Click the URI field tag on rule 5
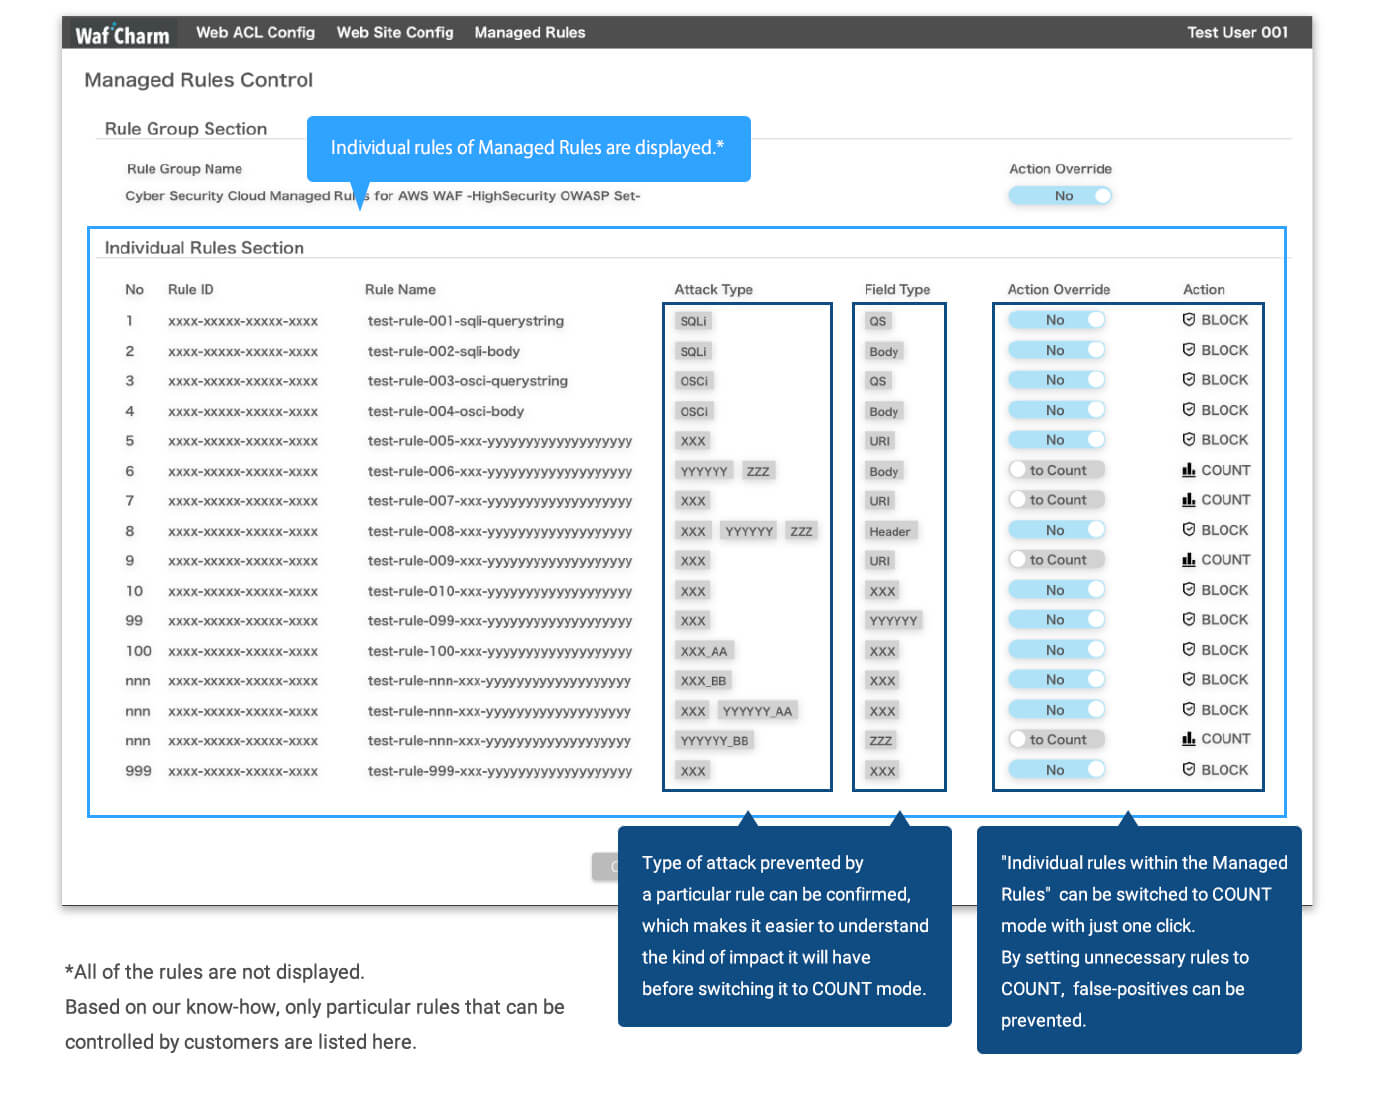 pyautogui.click(x=880, y=441)
